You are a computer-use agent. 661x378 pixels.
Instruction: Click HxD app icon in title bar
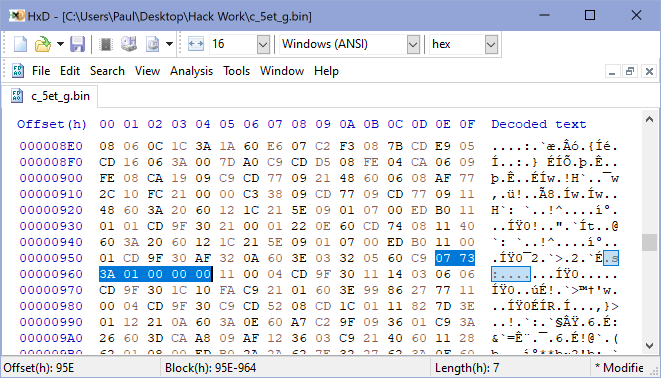[x=17, y=16]
